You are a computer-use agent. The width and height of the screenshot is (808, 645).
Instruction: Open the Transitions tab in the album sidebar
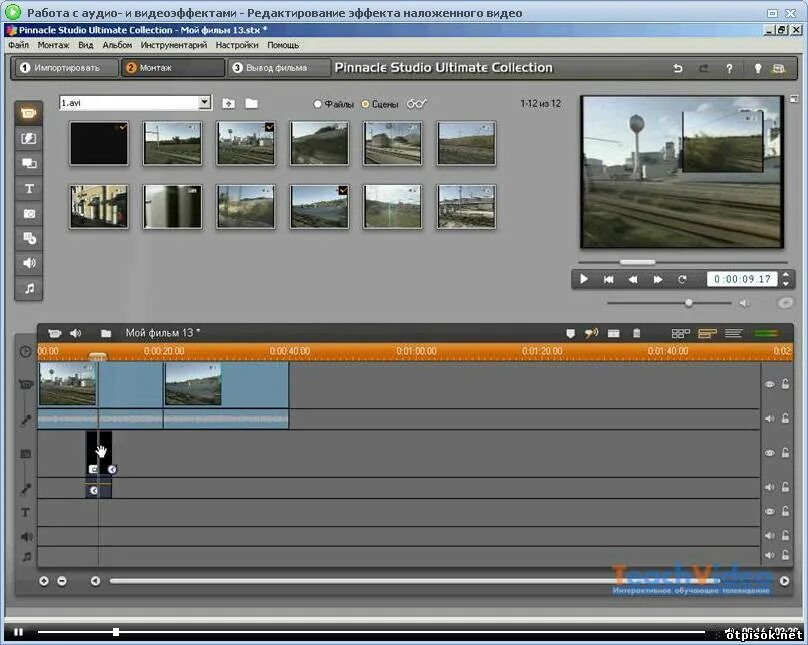click(x=29, y=138)
